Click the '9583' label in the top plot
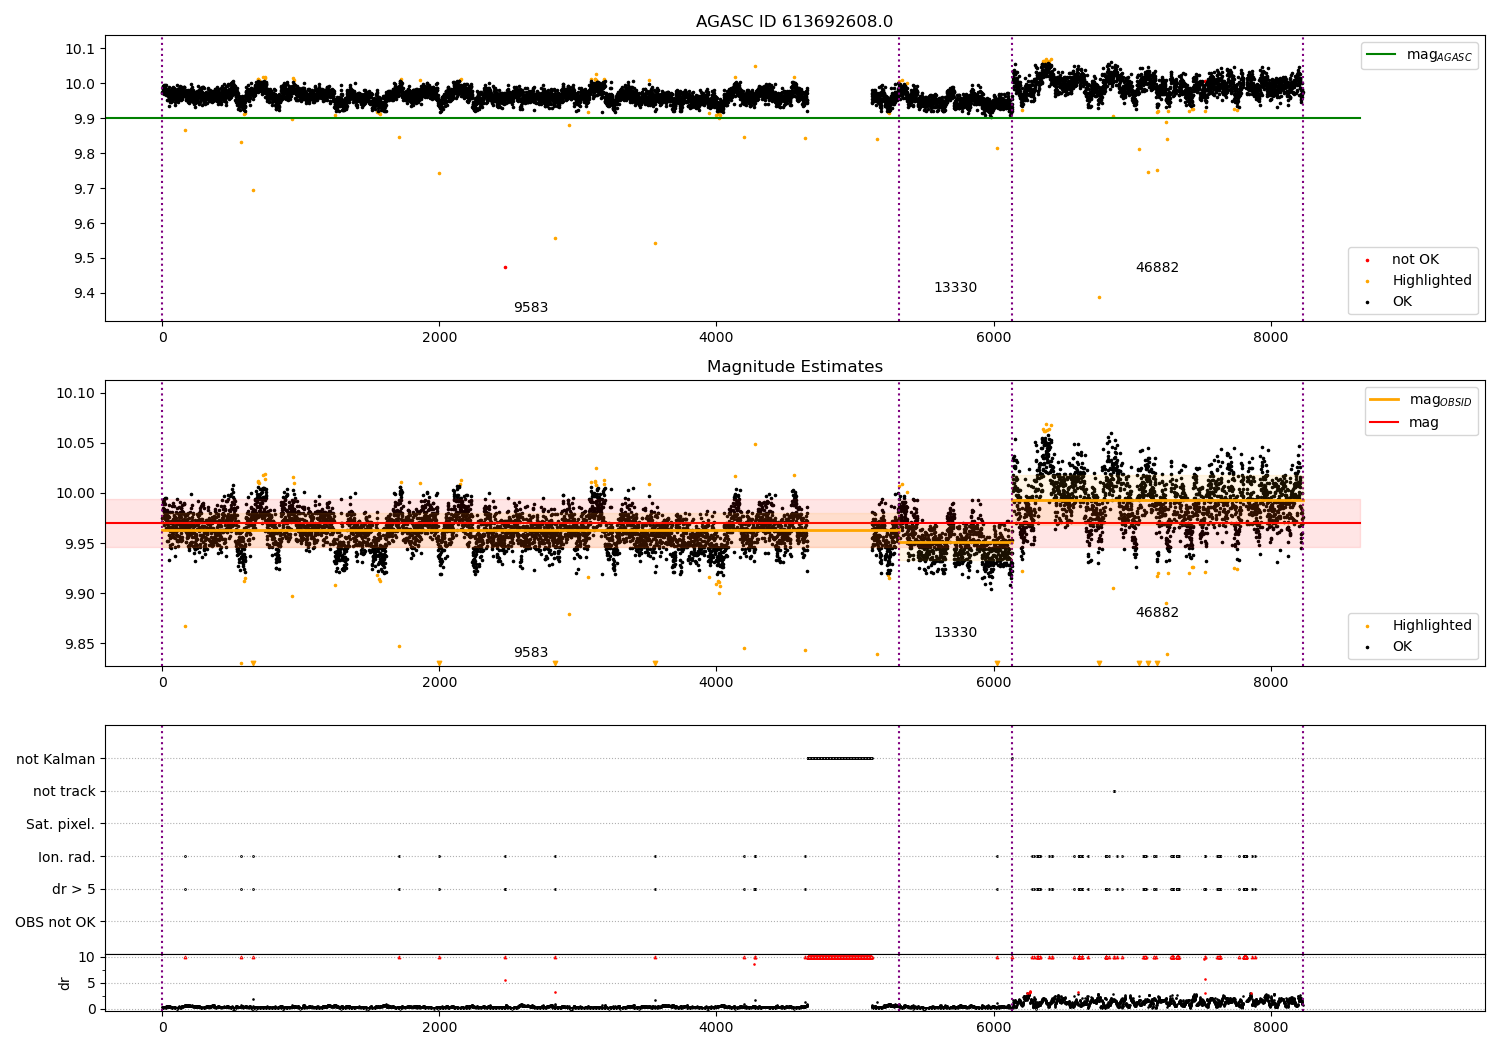The height and width of the screenshot is (1050, 1500). point(531,308)
